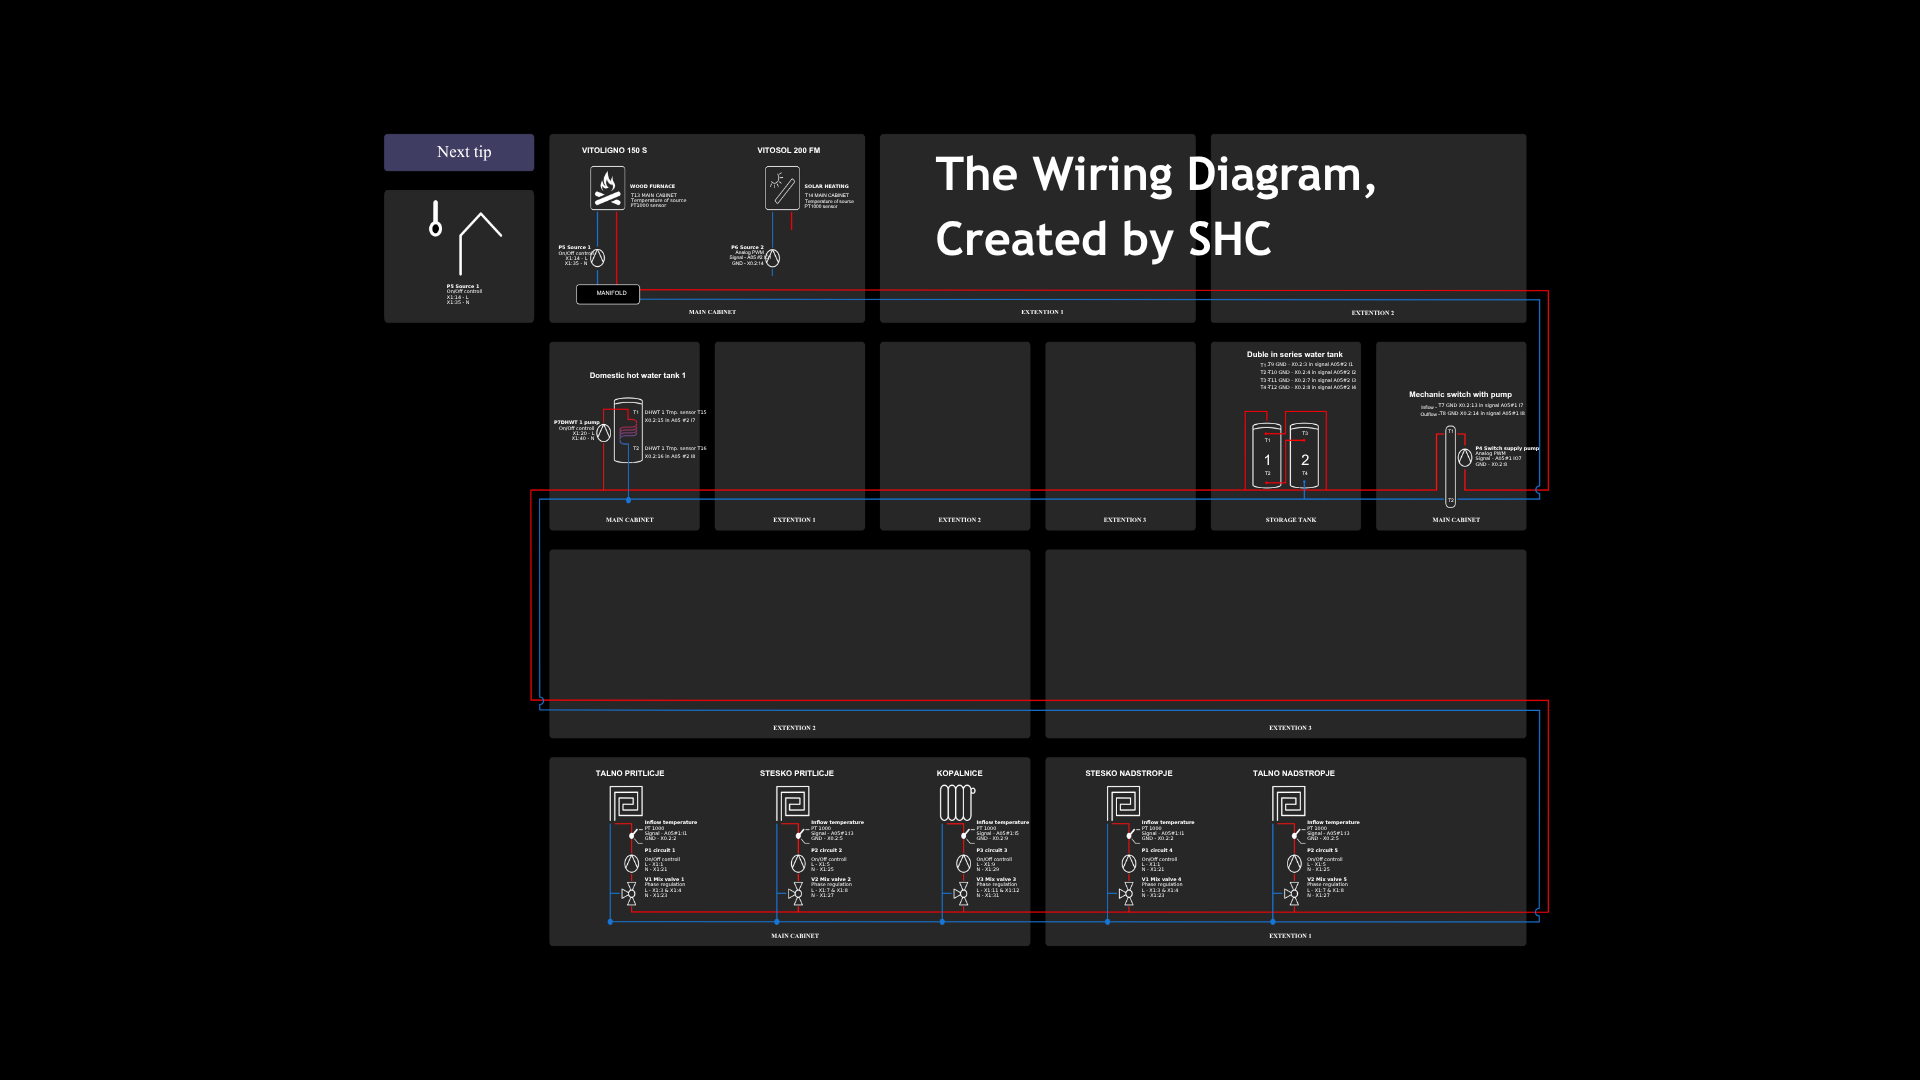This screenshot has height=1080, width=1920.
Task: Select storage tank number 2
Action: (1304, 456)
